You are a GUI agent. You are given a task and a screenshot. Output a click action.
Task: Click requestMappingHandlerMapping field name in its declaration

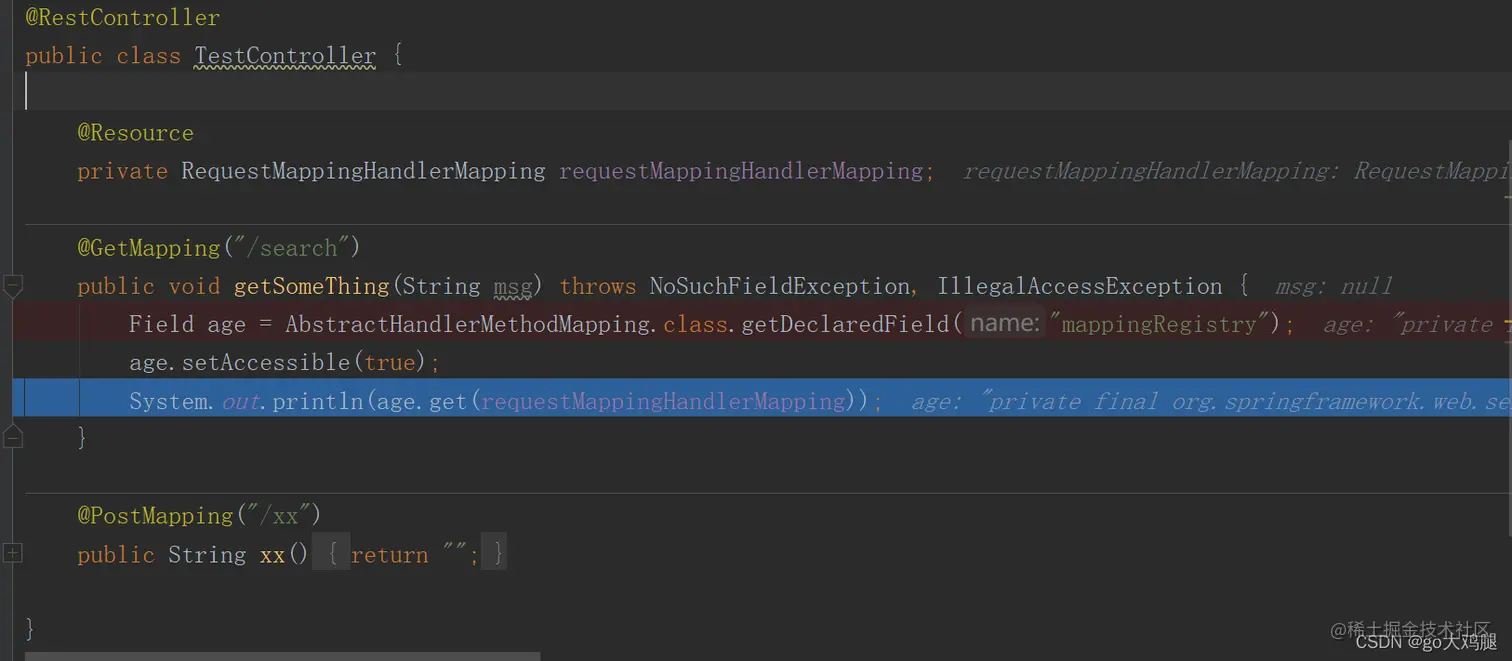click(741, 171)
